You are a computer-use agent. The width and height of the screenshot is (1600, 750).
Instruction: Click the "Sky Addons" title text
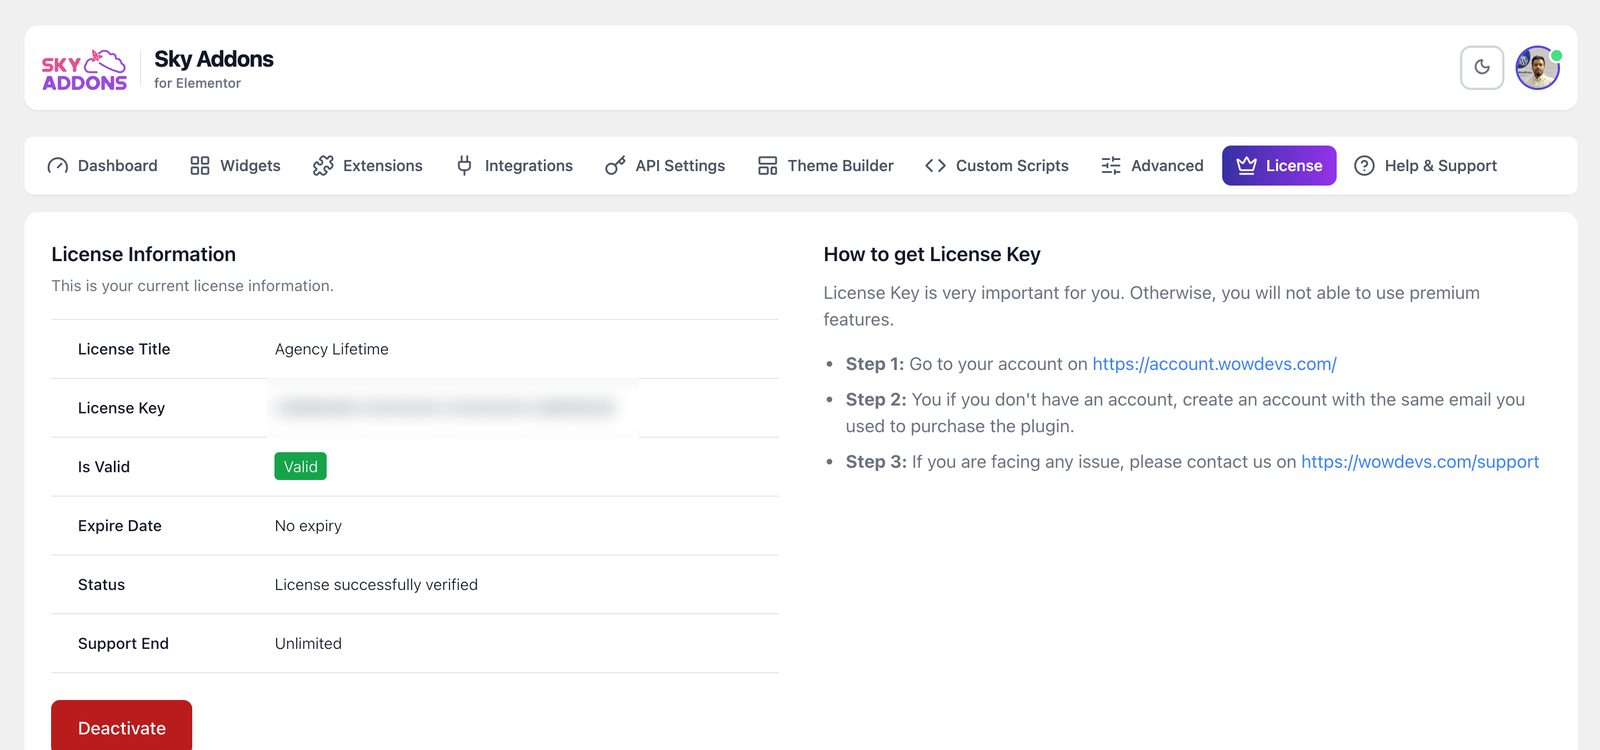pos(214,59)
